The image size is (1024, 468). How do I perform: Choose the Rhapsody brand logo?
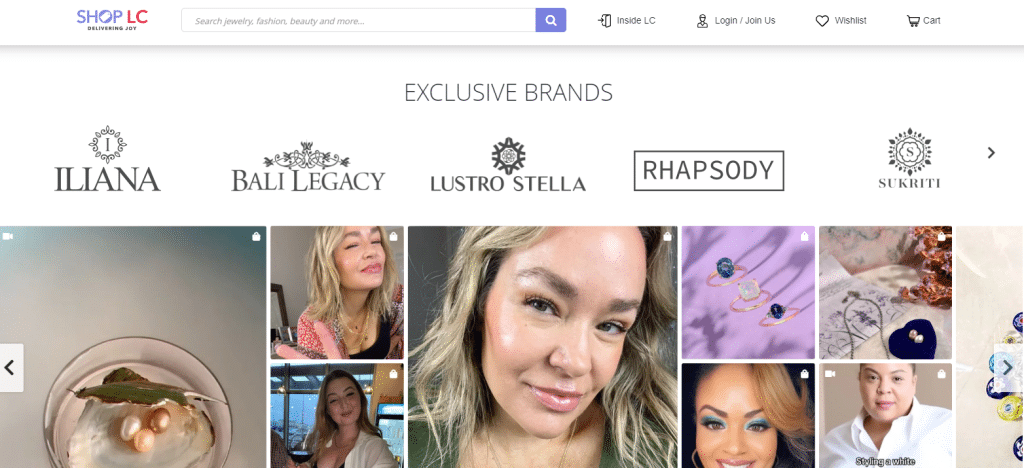coord(709,171)
